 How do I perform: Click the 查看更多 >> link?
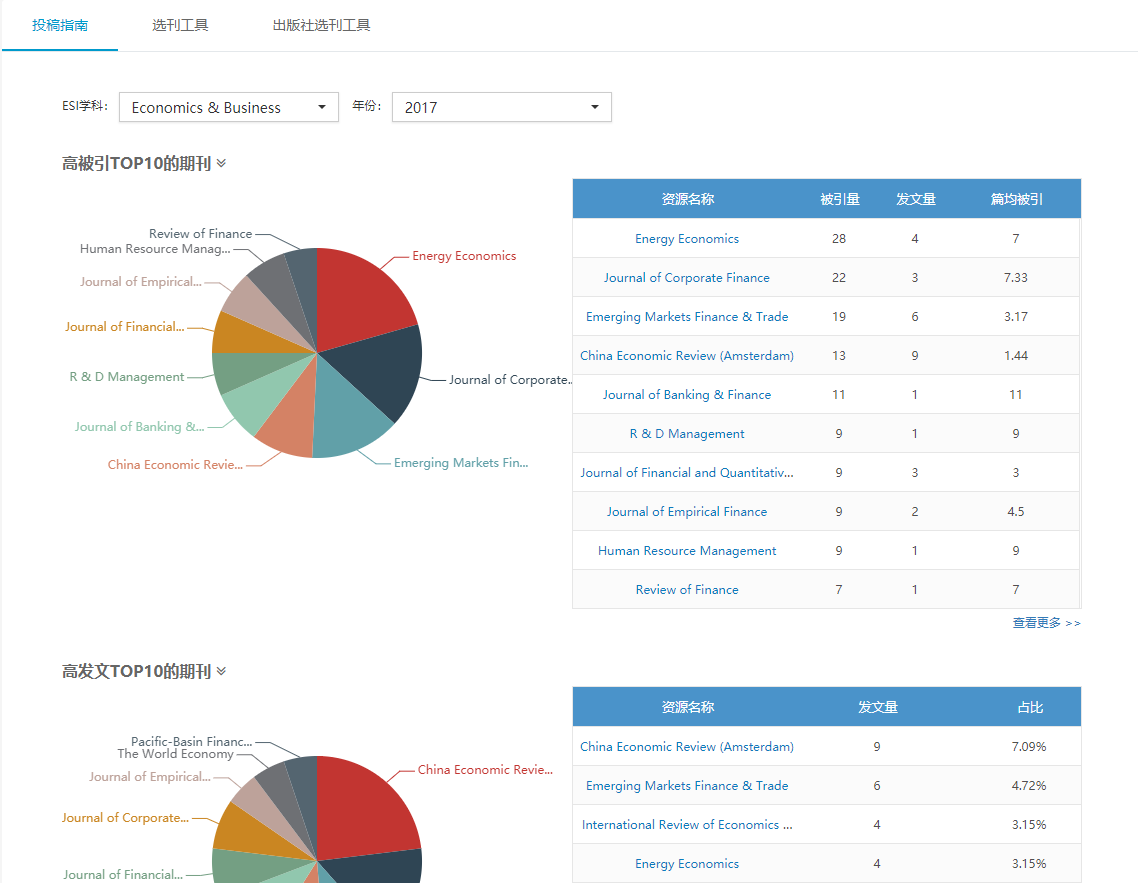(1047, 623)
